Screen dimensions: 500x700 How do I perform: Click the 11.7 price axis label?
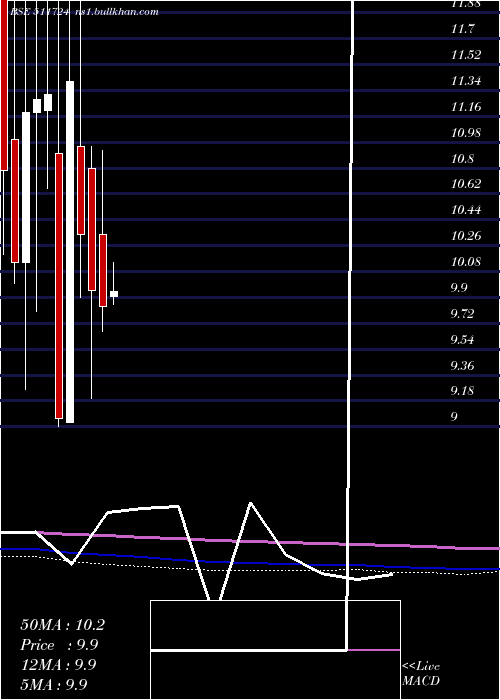tap(463, 30)
